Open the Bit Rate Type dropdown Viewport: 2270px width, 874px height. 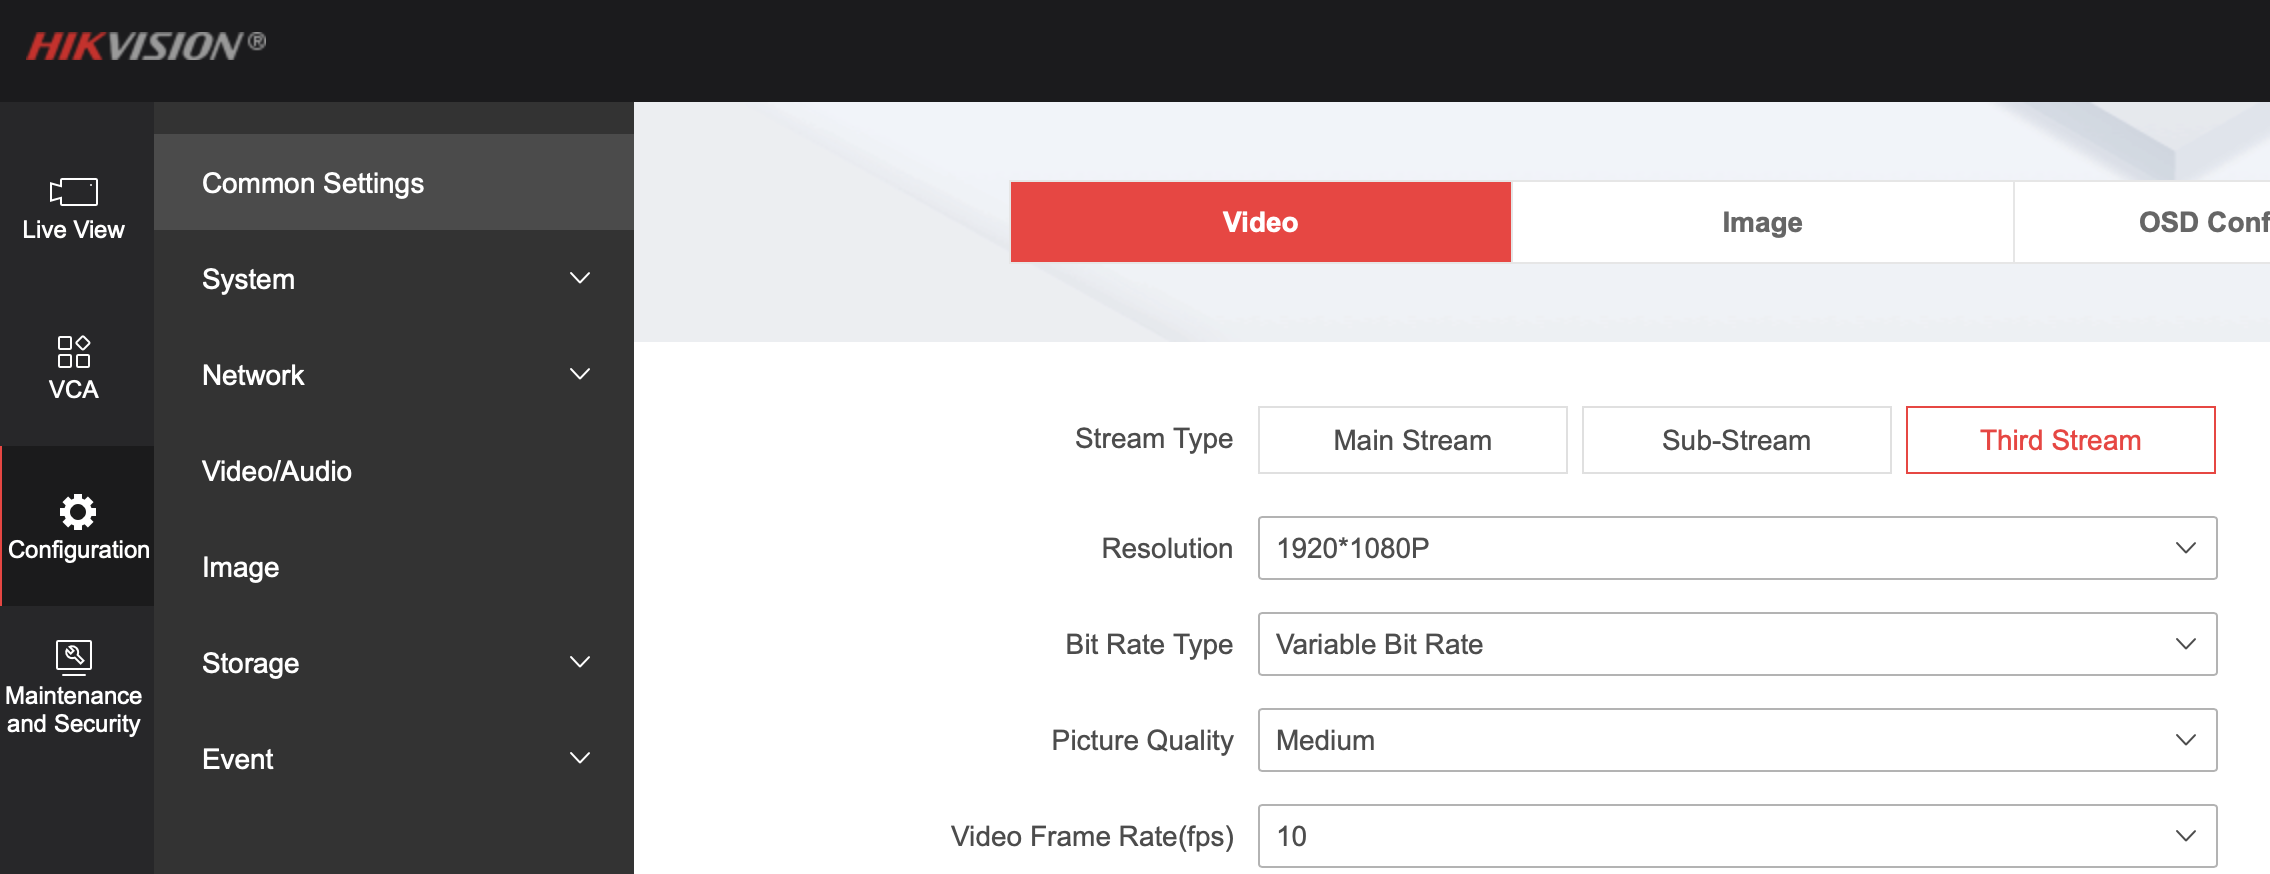click(1737, 644)
